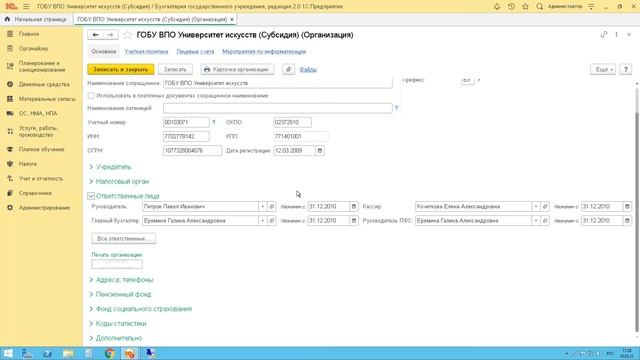
Task: Open Руководитель ПФС record icon
Action: click(544, 220)
